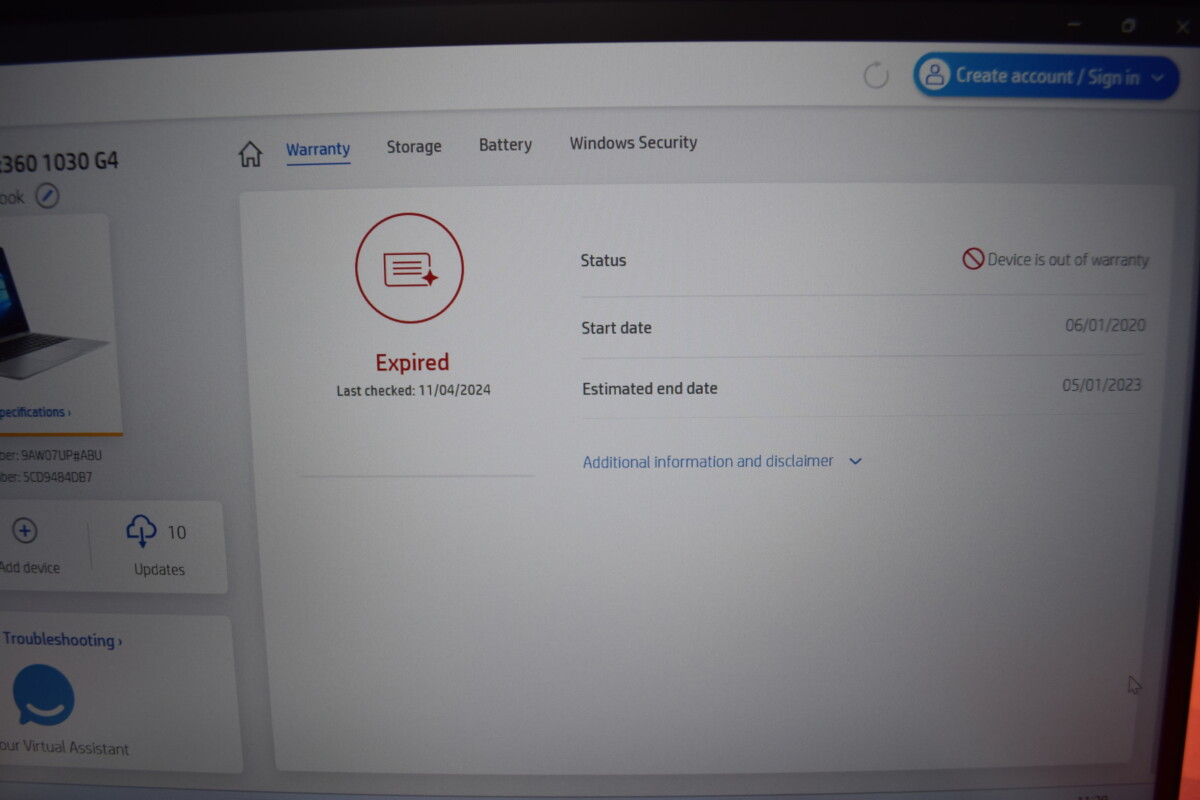The image size is (1200, 800).
Task: Click the Add device label
Action: pyautogui.click(x=30, y=568)
